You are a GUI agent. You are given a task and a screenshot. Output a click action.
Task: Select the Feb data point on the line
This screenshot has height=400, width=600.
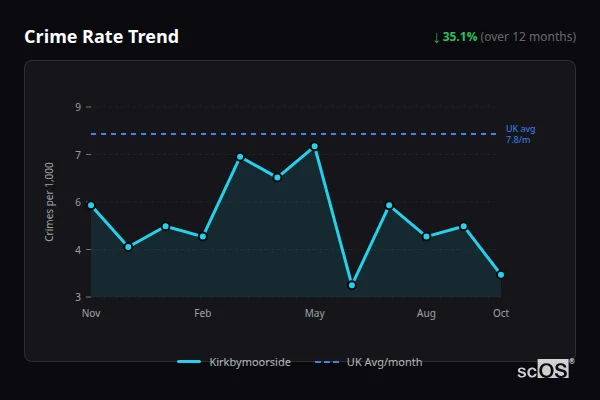tap(203, 237)
